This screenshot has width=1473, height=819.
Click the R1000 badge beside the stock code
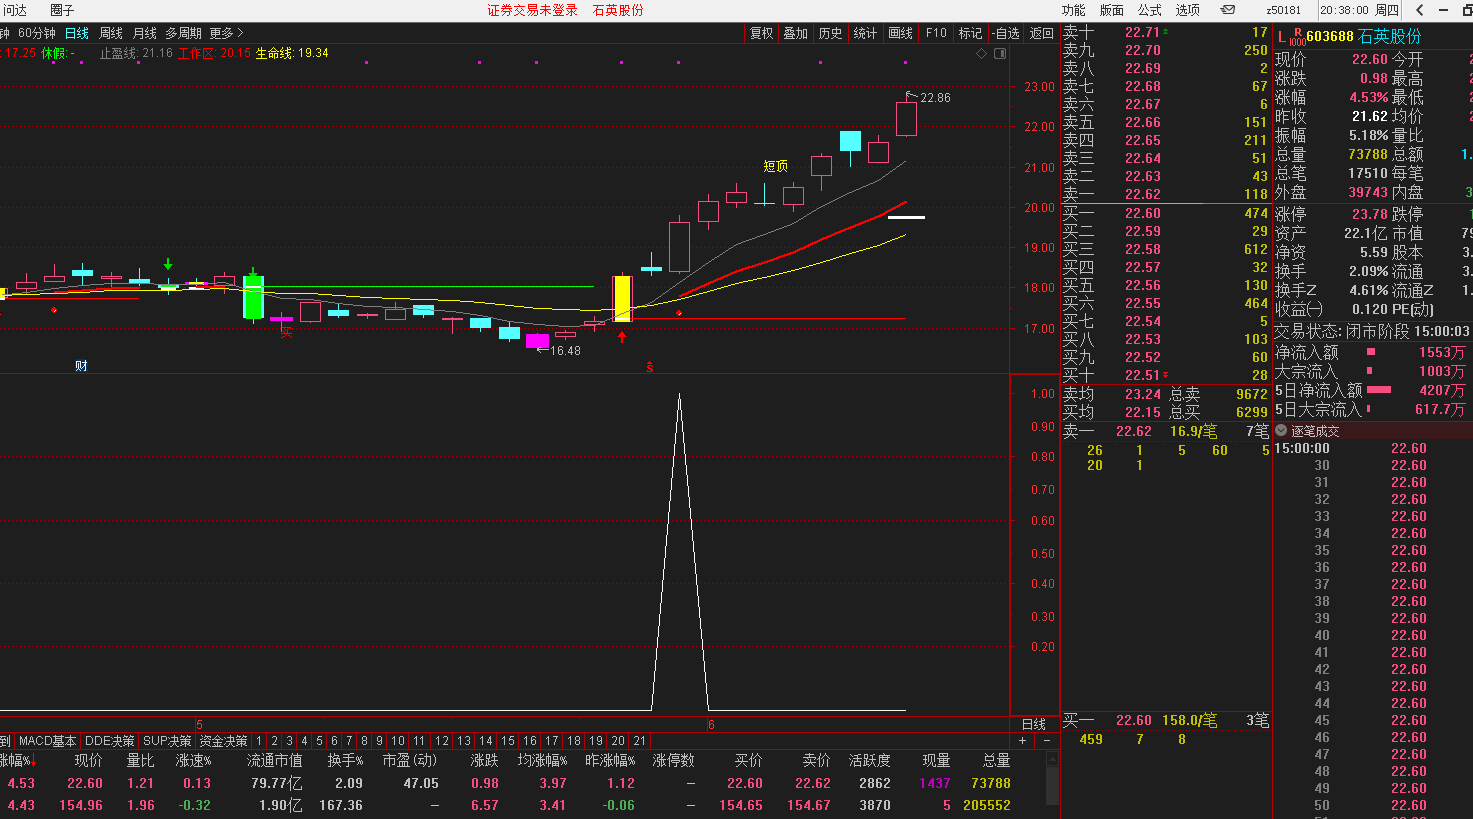[1297, 37]
